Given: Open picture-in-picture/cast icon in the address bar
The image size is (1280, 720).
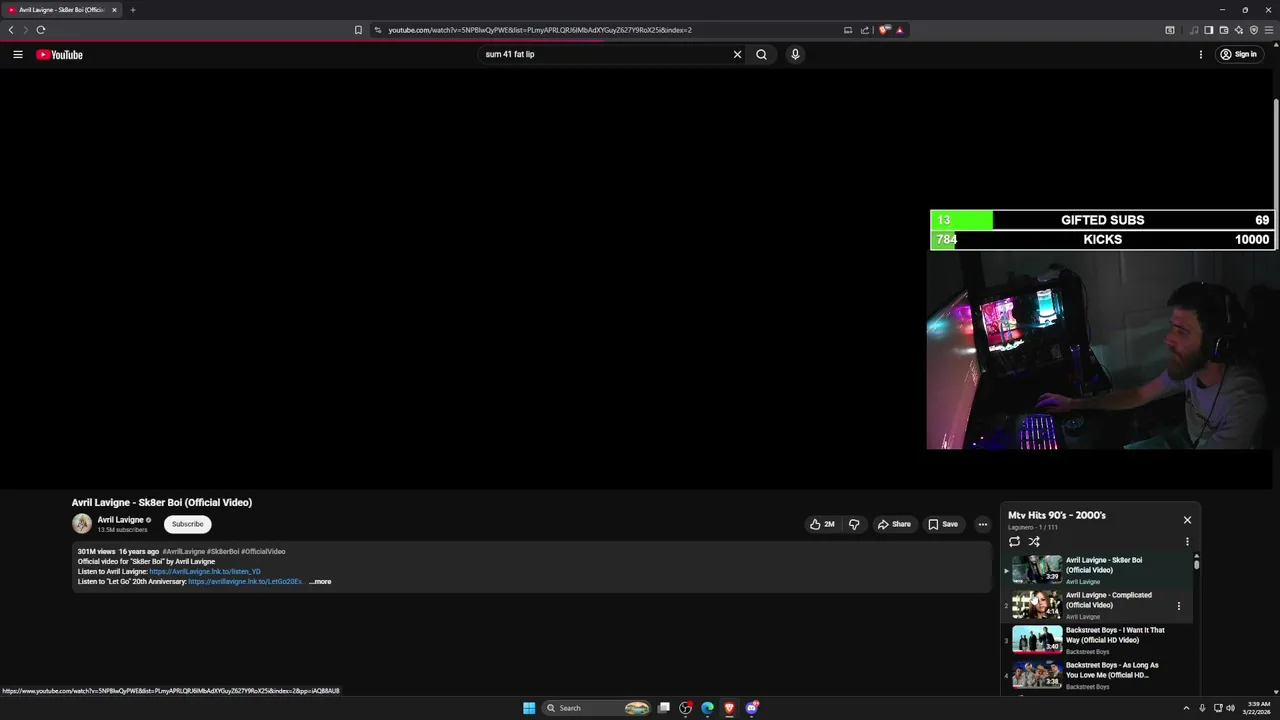Looking at the screenshot, I should [x=848, y=30].
